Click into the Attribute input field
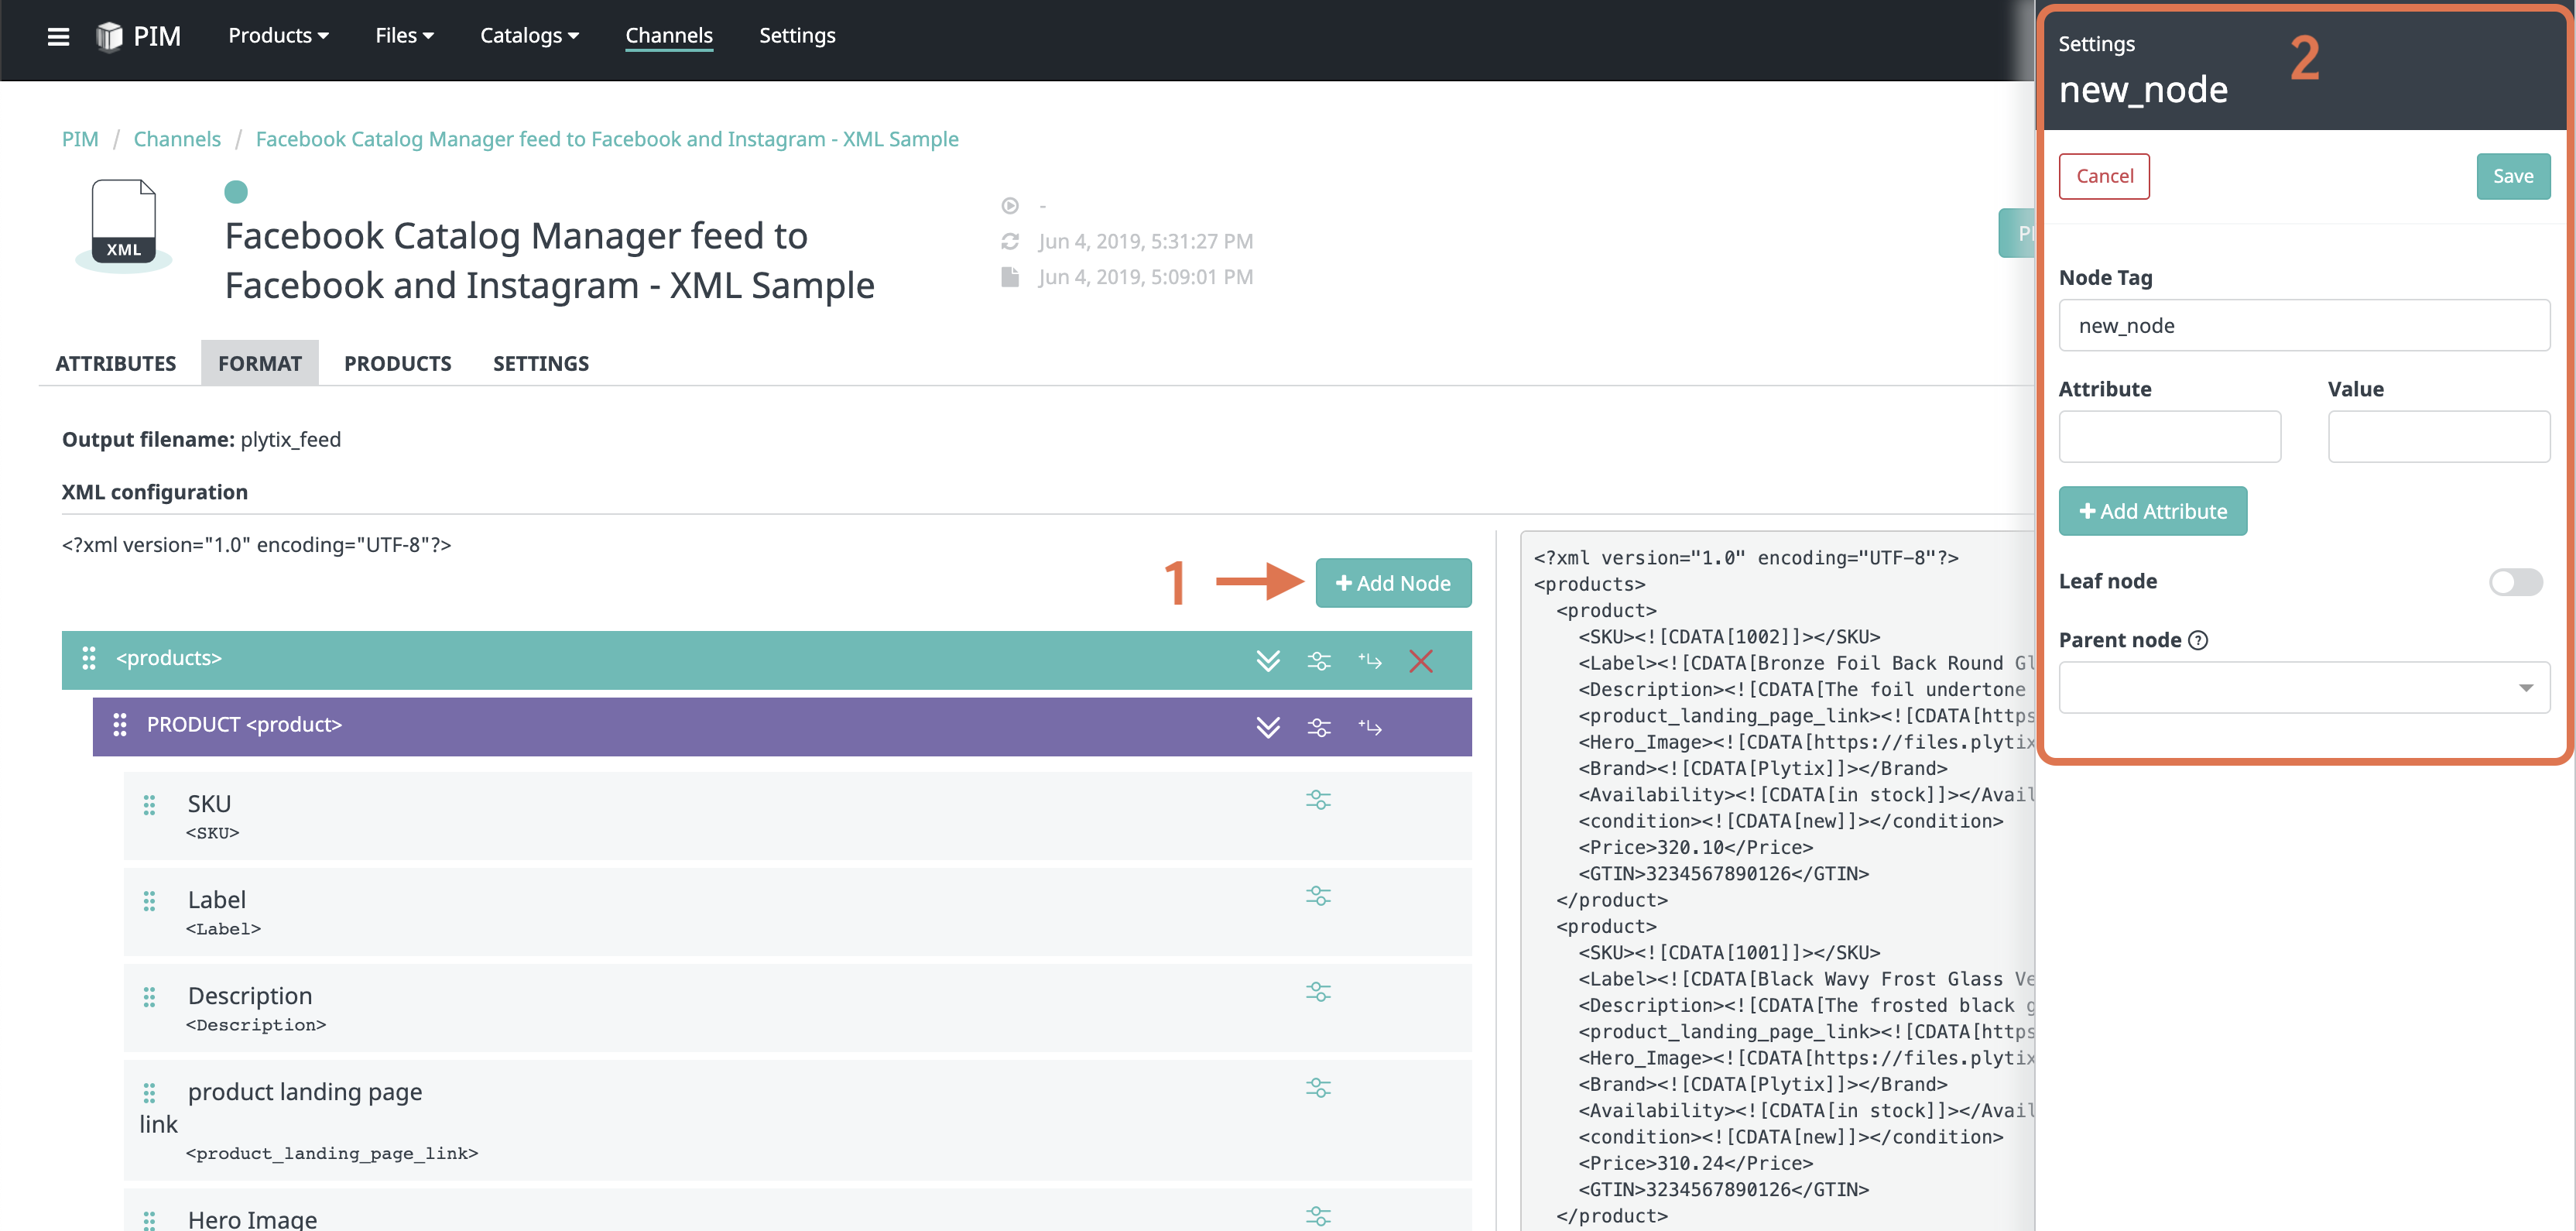The height and width of the screenshot is (1231, 2576). tap(2170, 437)
